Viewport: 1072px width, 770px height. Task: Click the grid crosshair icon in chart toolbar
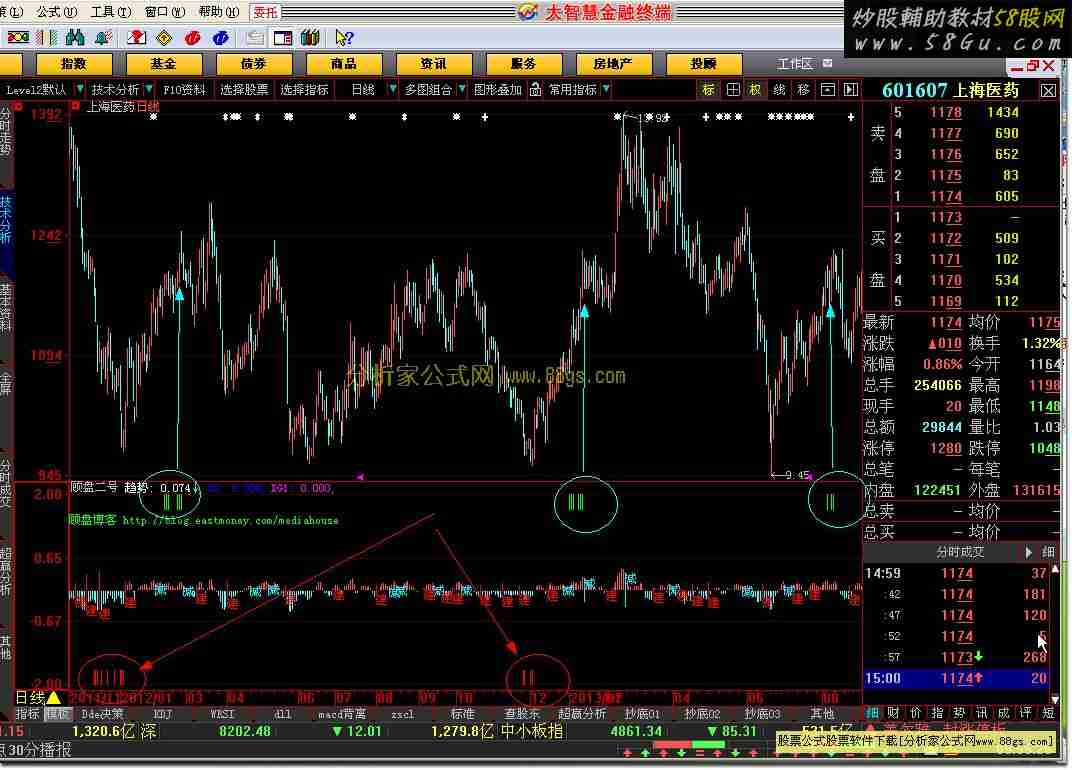click(x=732, y=90)
